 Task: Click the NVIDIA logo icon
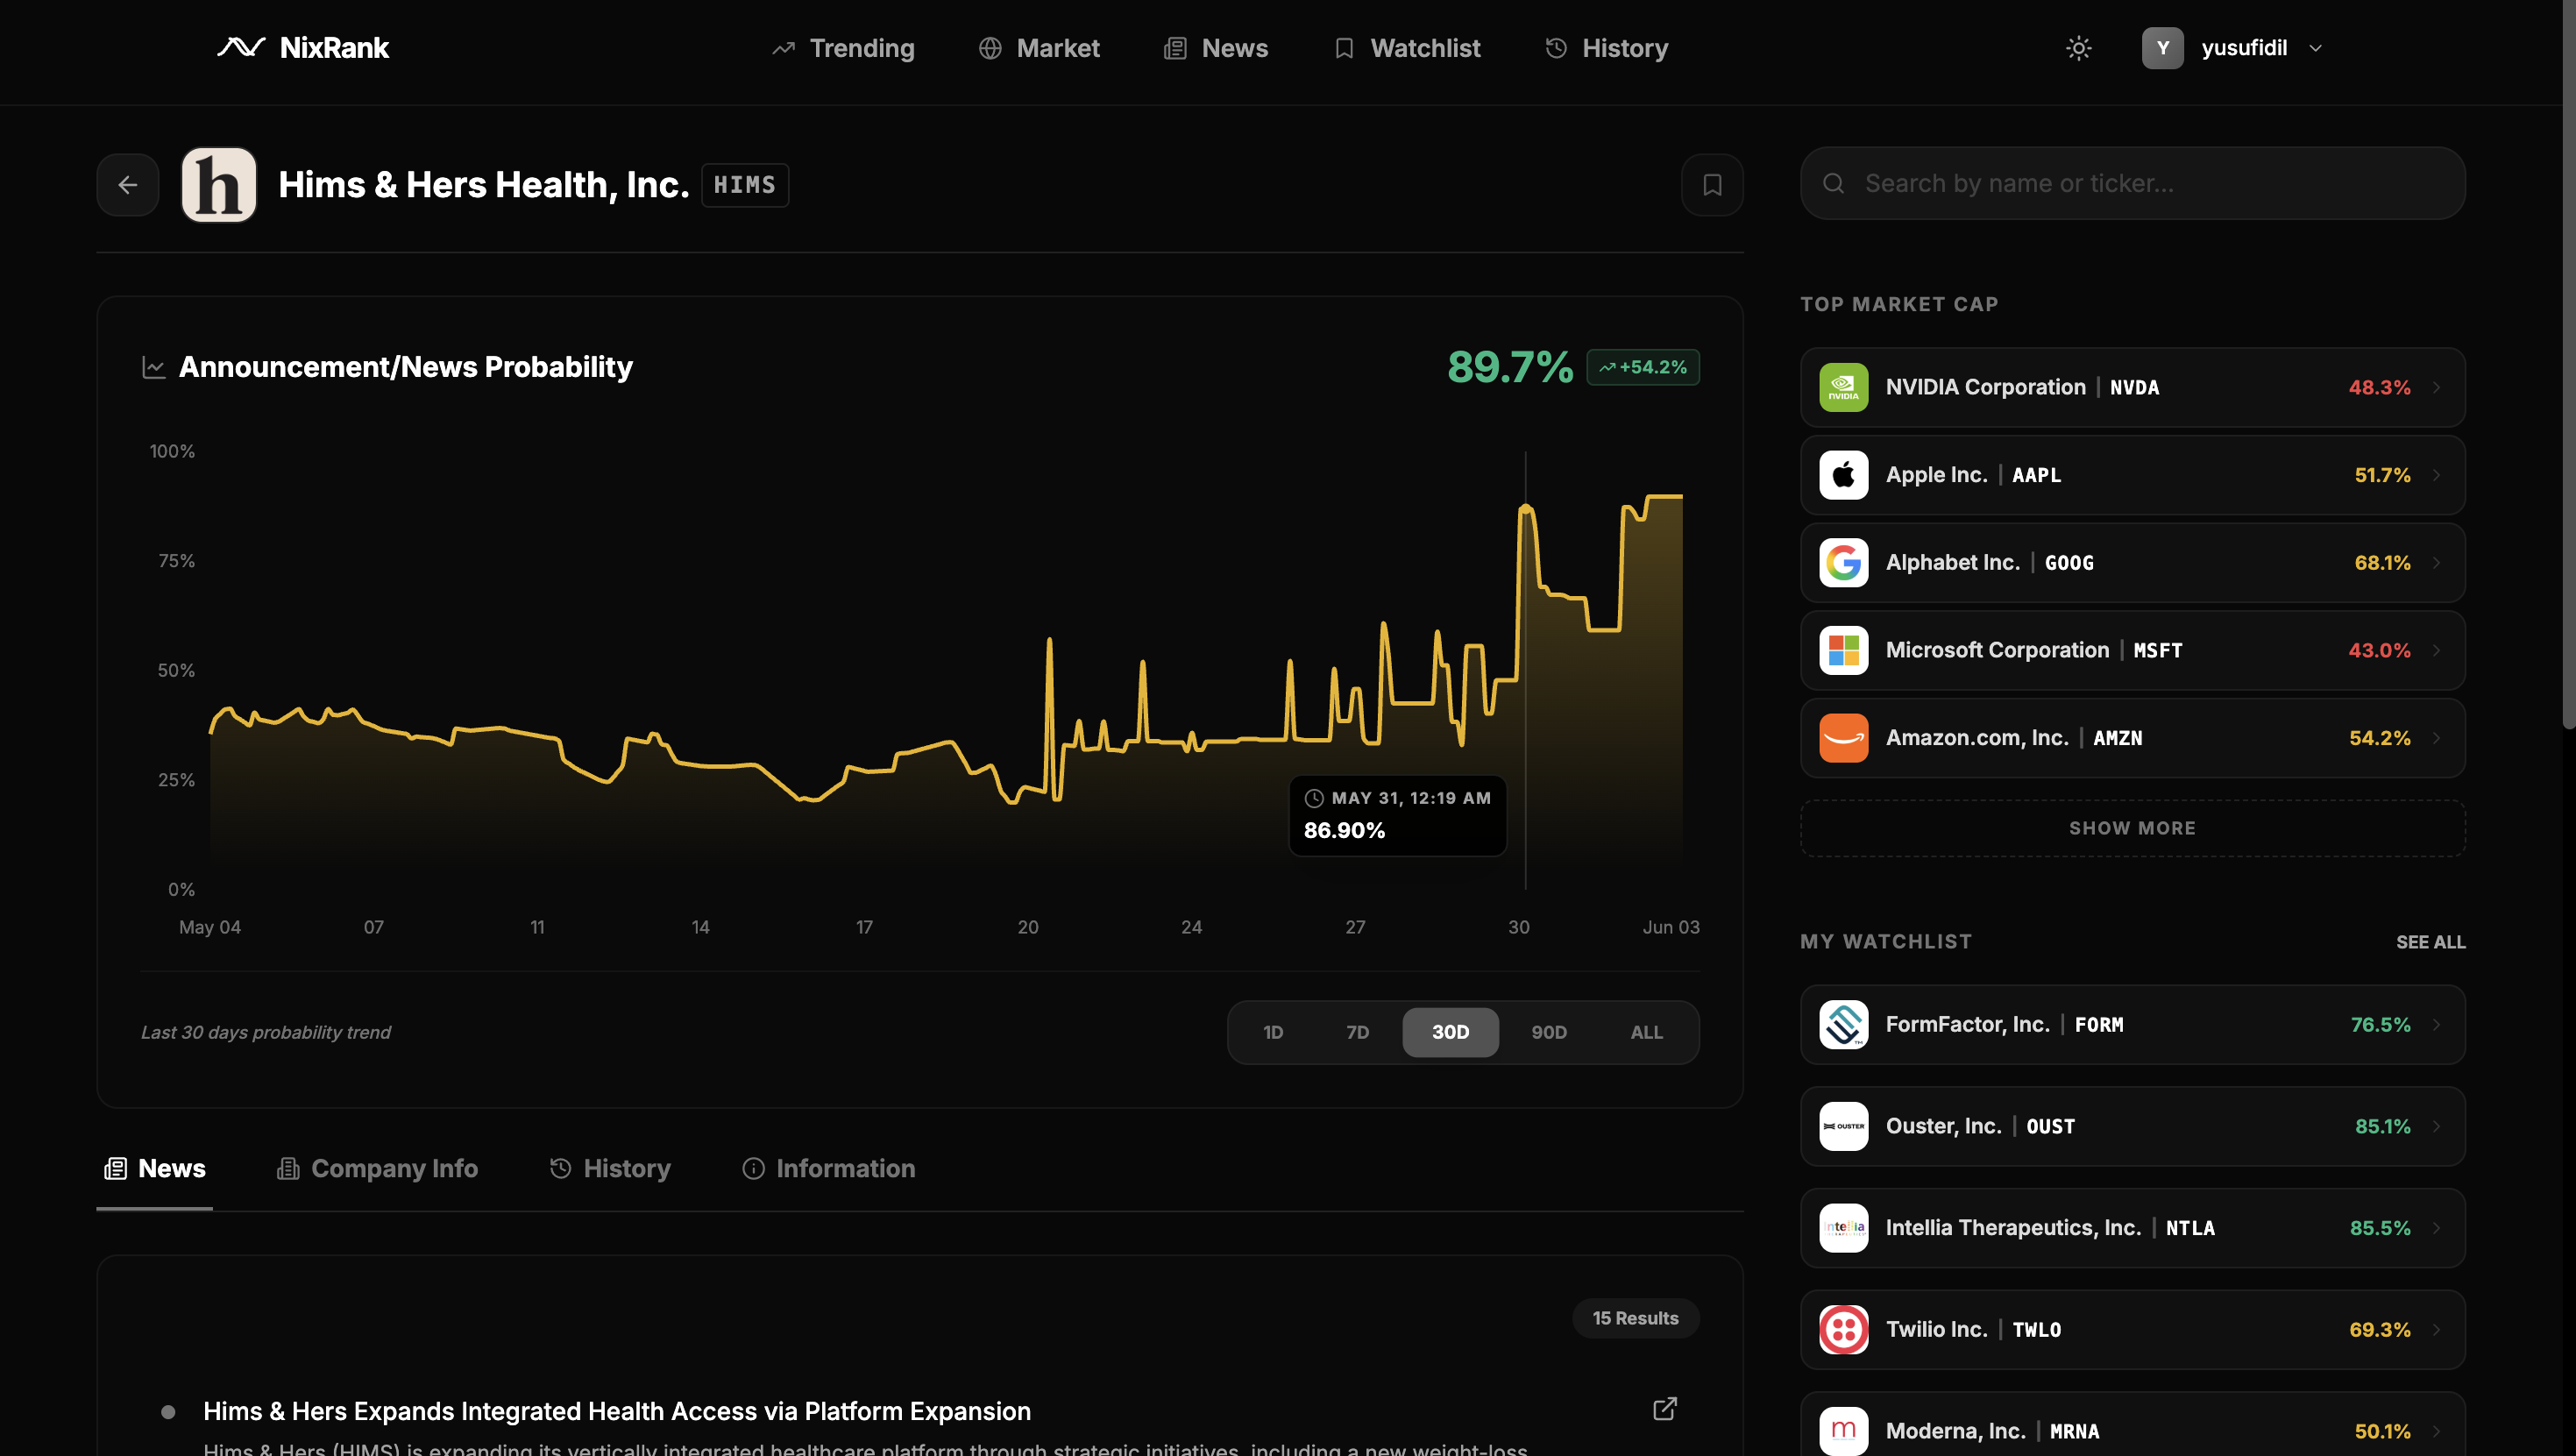(1843, 388)
